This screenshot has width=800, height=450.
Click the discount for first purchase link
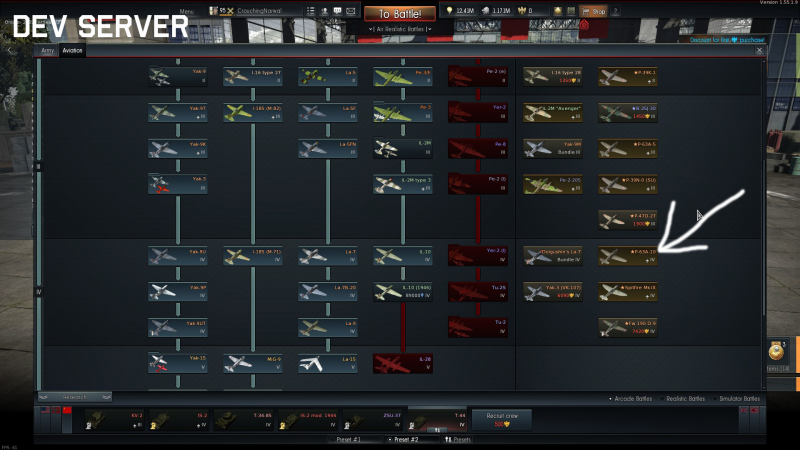tap(727, 40)
